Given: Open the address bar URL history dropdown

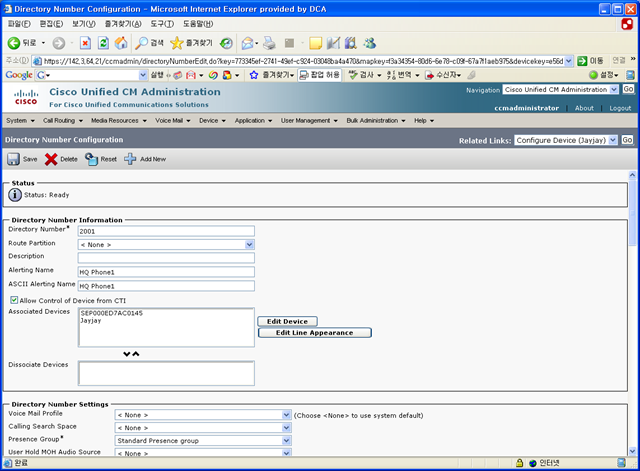Looking at the screenshot, I should pyautogui.click(x=569, y=61).
